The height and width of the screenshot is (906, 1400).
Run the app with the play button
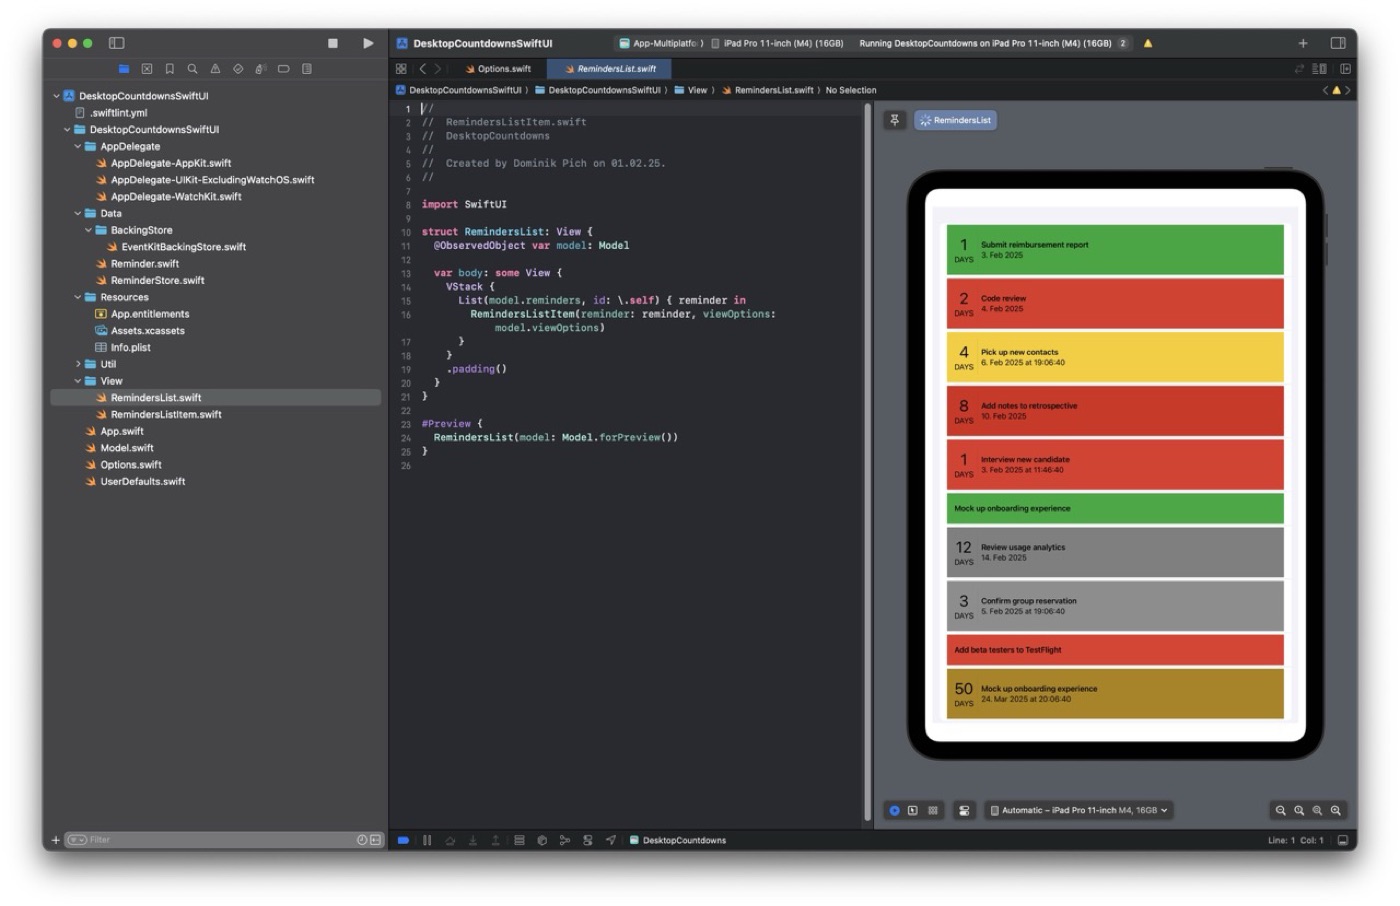coord(368,43)
